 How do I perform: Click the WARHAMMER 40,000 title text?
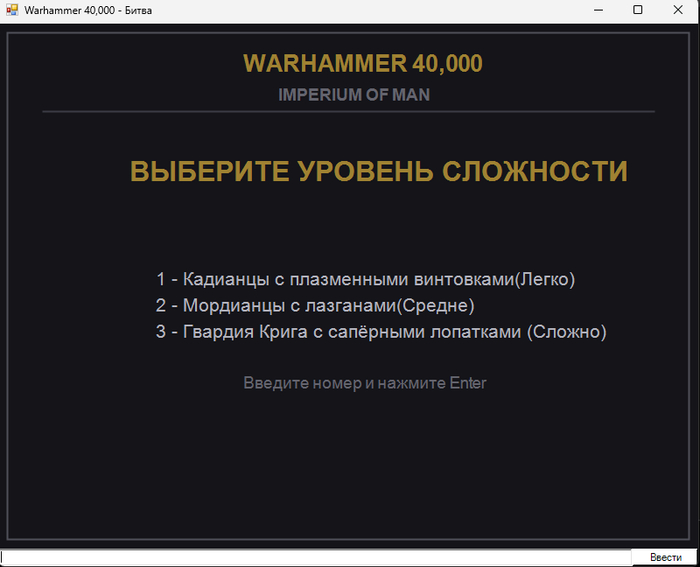point(362,63)
